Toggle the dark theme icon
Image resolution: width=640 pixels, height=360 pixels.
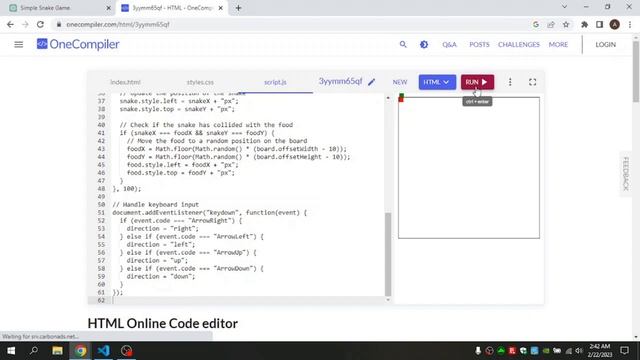click(x=424, y=44)
